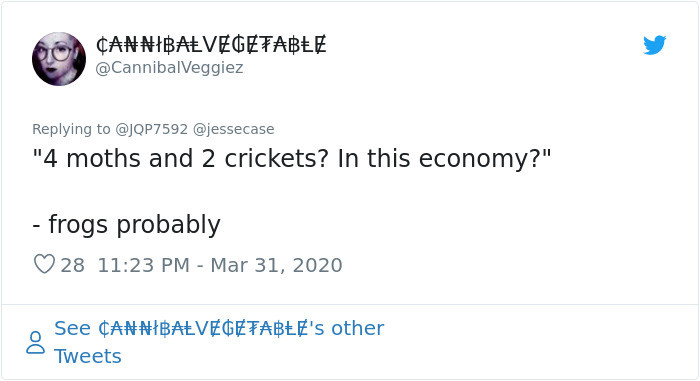Open the ₵ANNIBALVEGETABLE display name
The width and height of the screenshot is (700, 381).
click(211, 45)
